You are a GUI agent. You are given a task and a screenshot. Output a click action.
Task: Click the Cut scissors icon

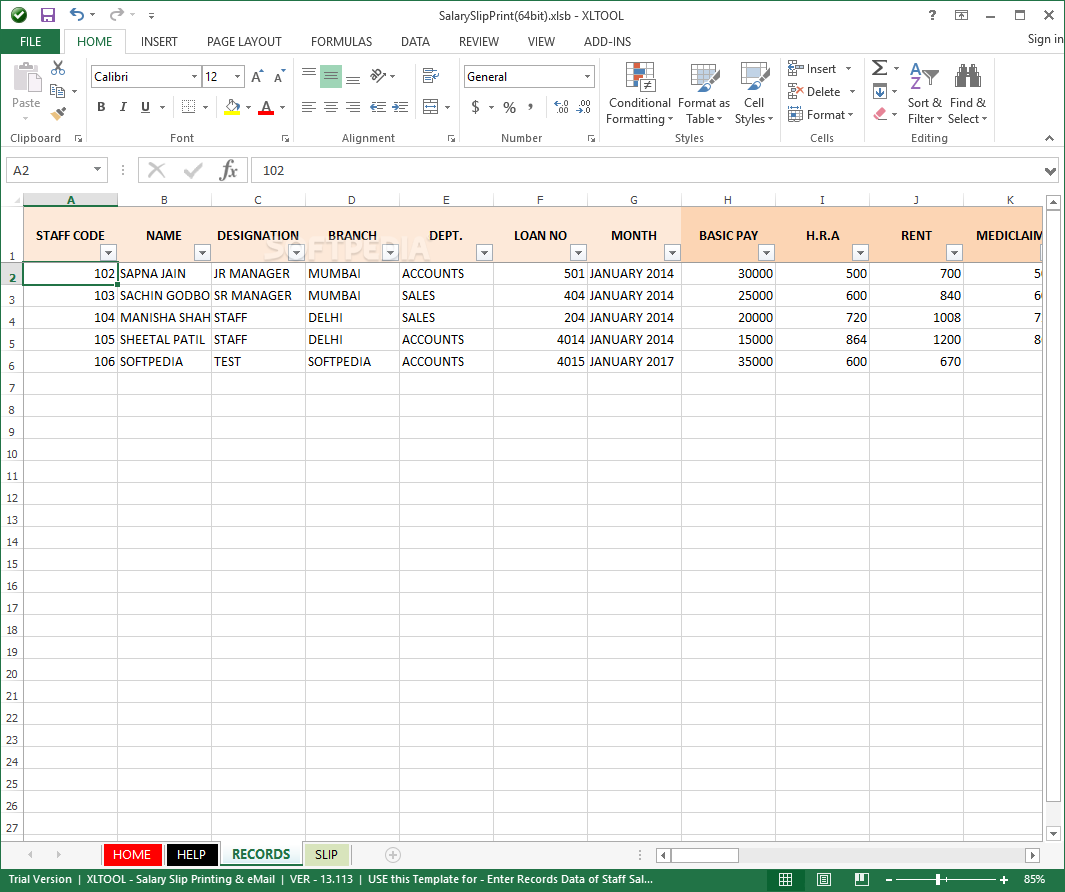pos(58,68)
